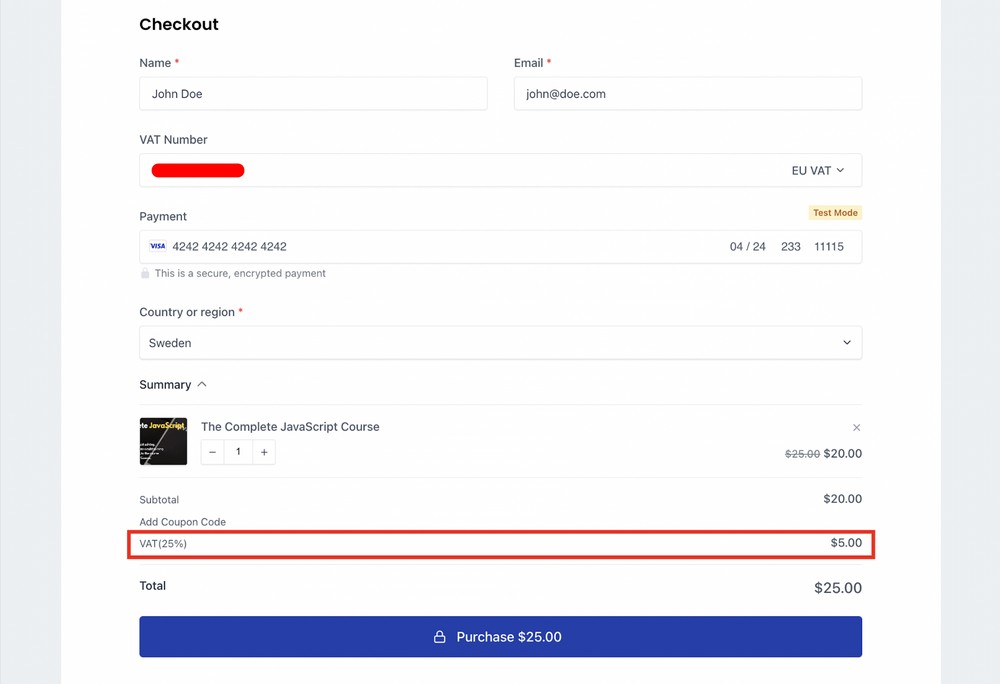This screenshot has height=684, width=1000.
Task: Click the lock icon inside the Purchase button
Action: (439, 636)
